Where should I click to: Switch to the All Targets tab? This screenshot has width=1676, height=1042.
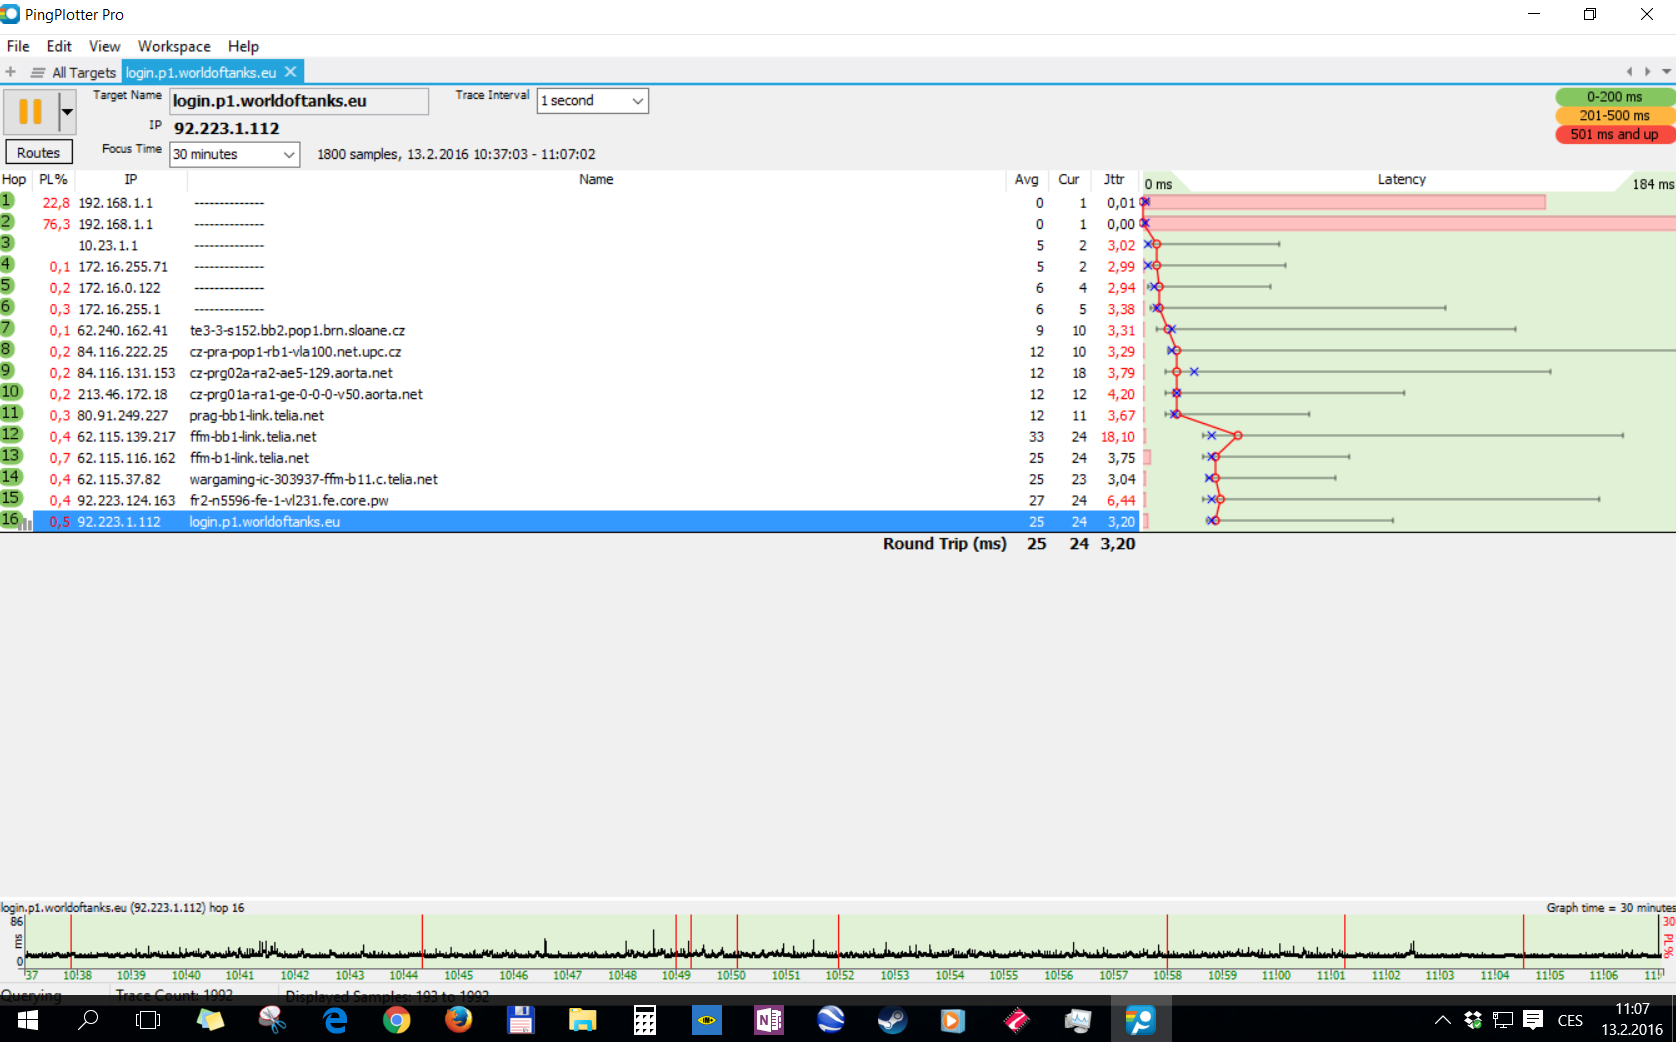pos(74,72)
